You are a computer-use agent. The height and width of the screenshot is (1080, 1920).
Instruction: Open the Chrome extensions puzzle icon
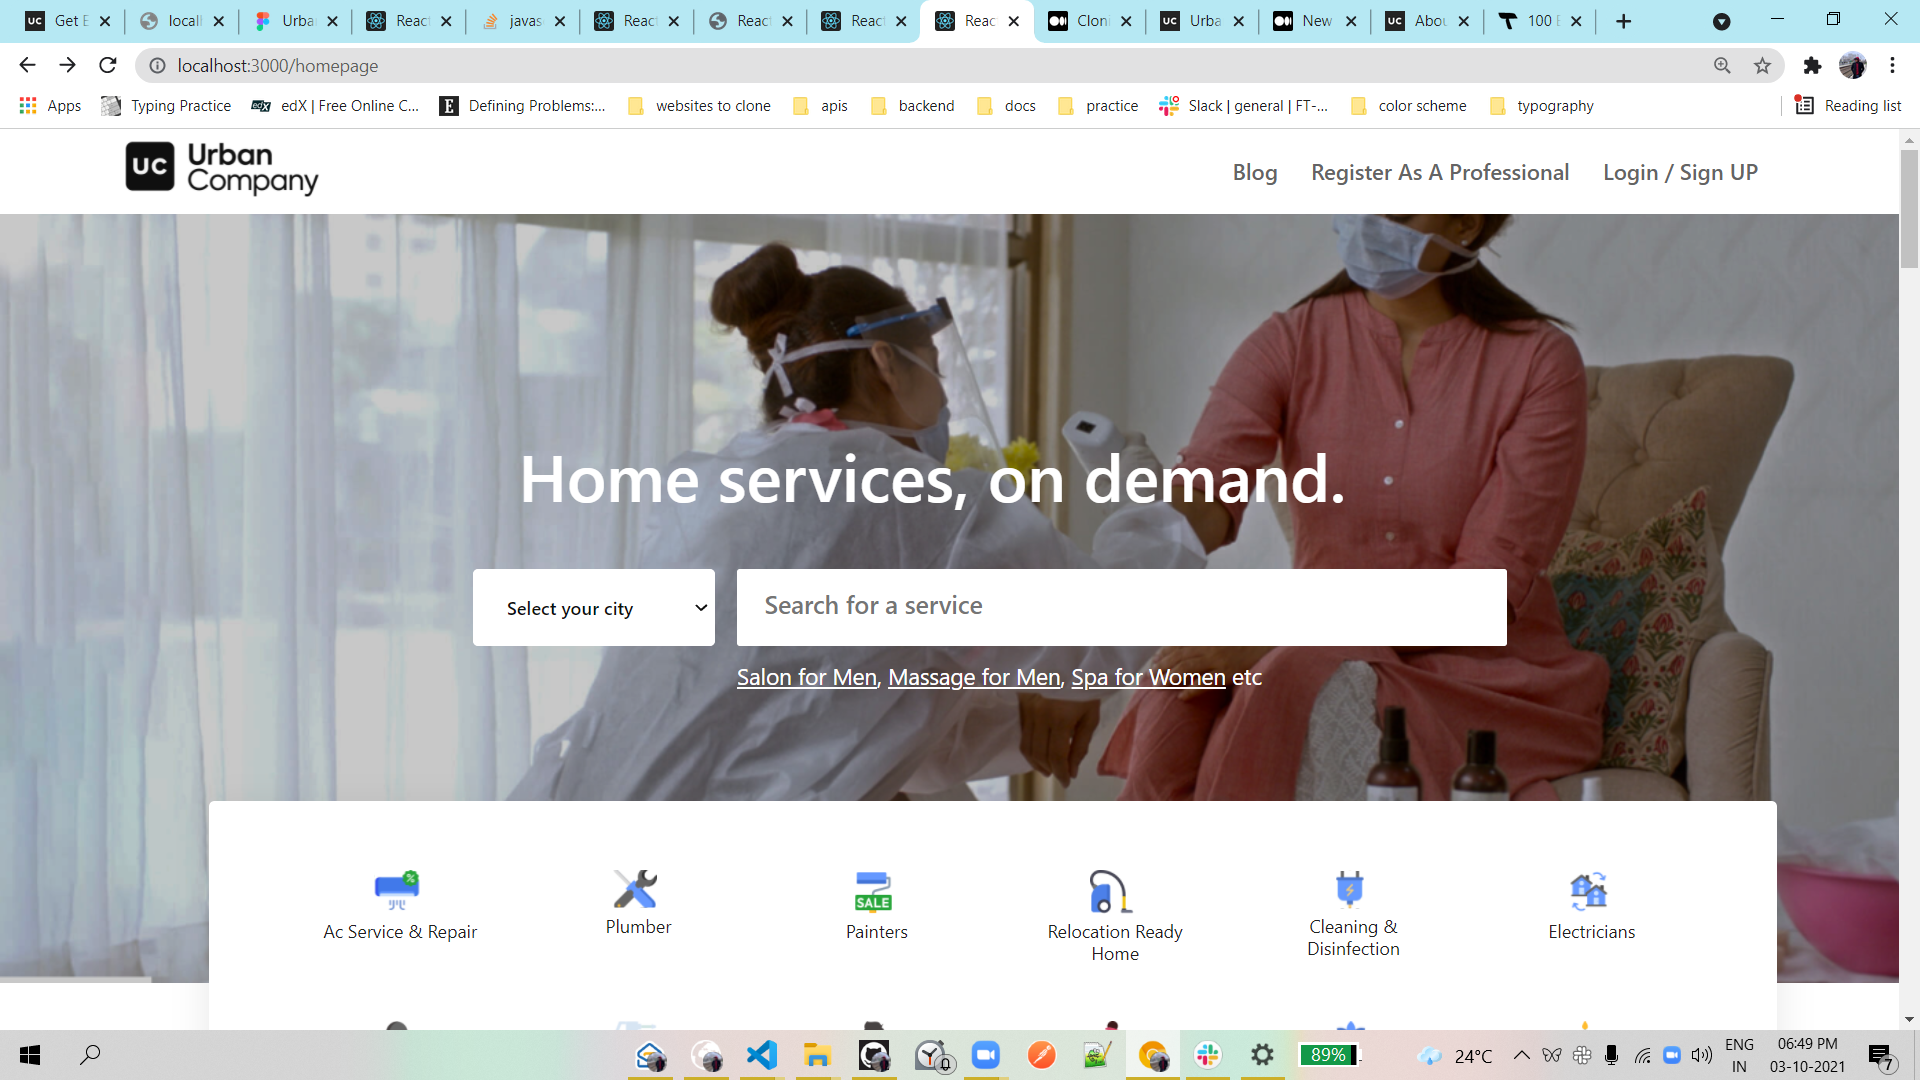coord(1812,66)
